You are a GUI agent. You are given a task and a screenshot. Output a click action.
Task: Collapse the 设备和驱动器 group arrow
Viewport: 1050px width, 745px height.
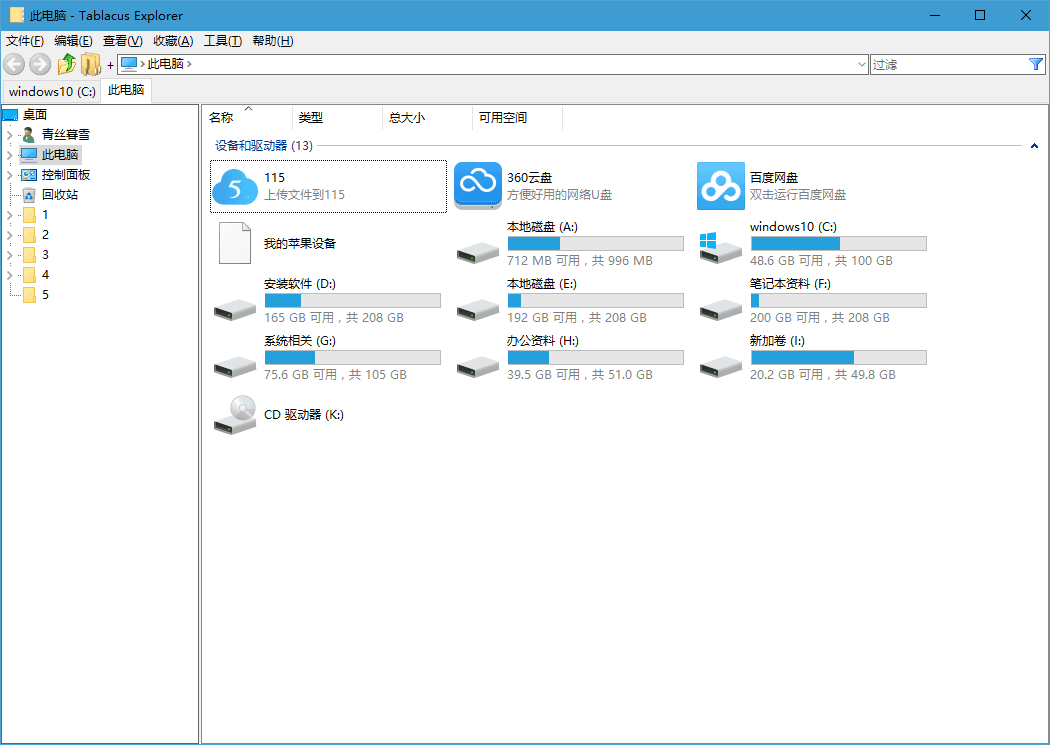(x=1034, y=146)
